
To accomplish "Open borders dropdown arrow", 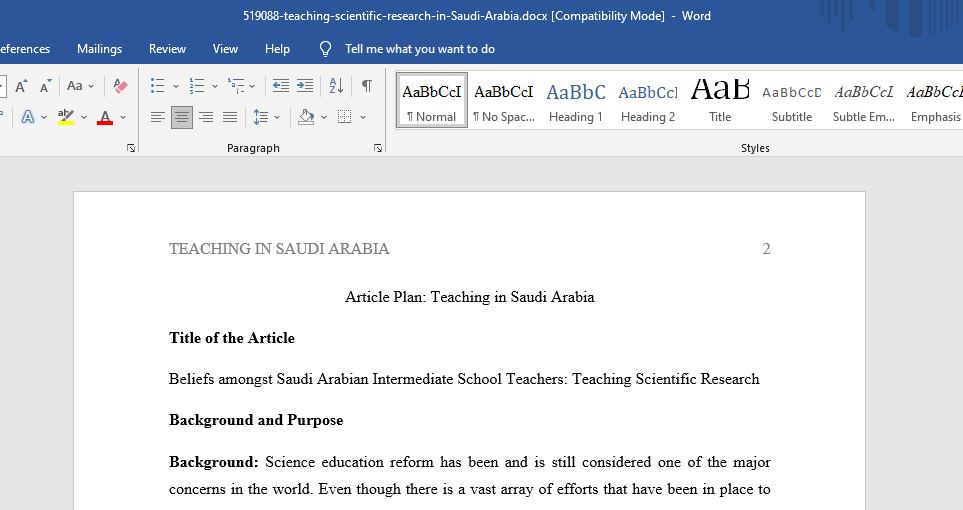I will [363, 117].
